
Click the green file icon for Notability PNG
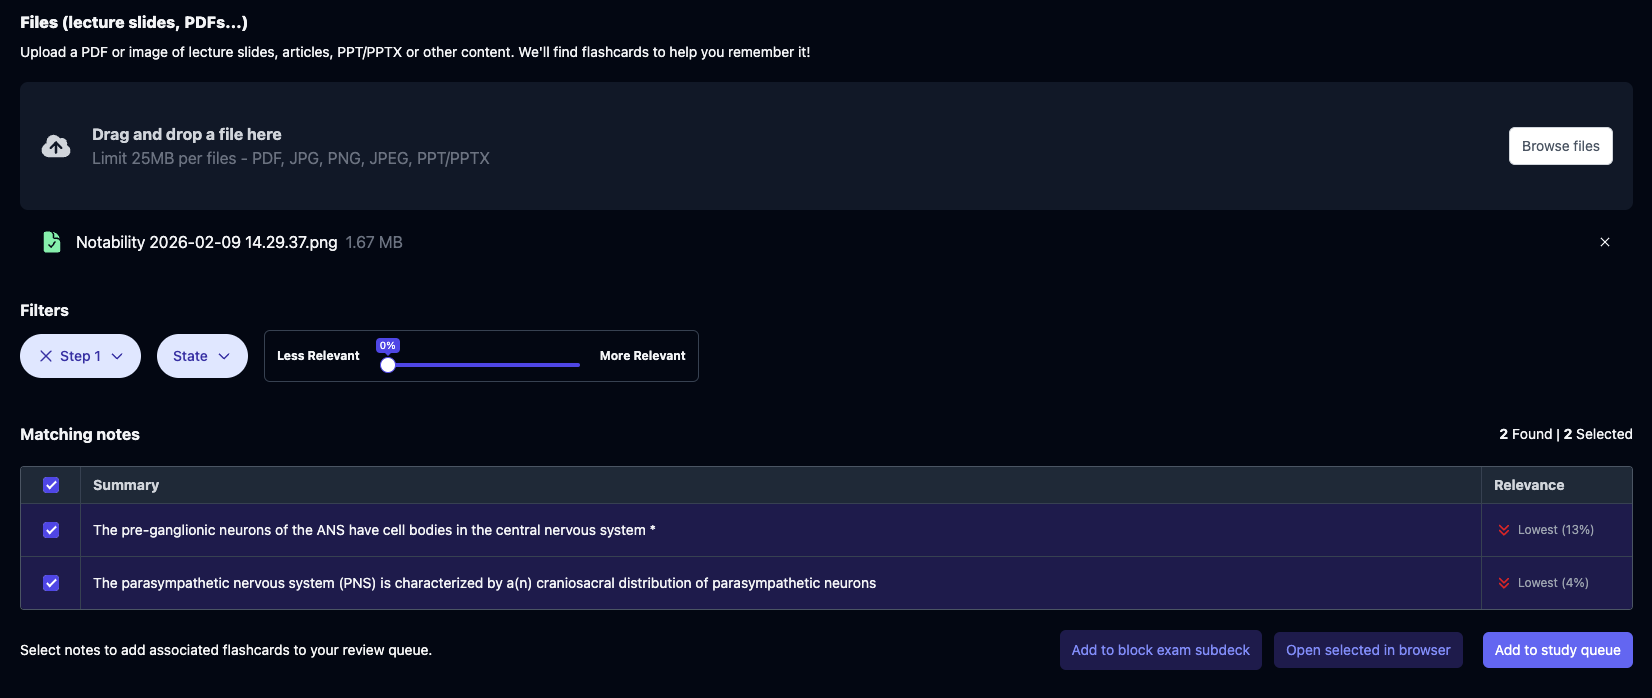(51, 242)
